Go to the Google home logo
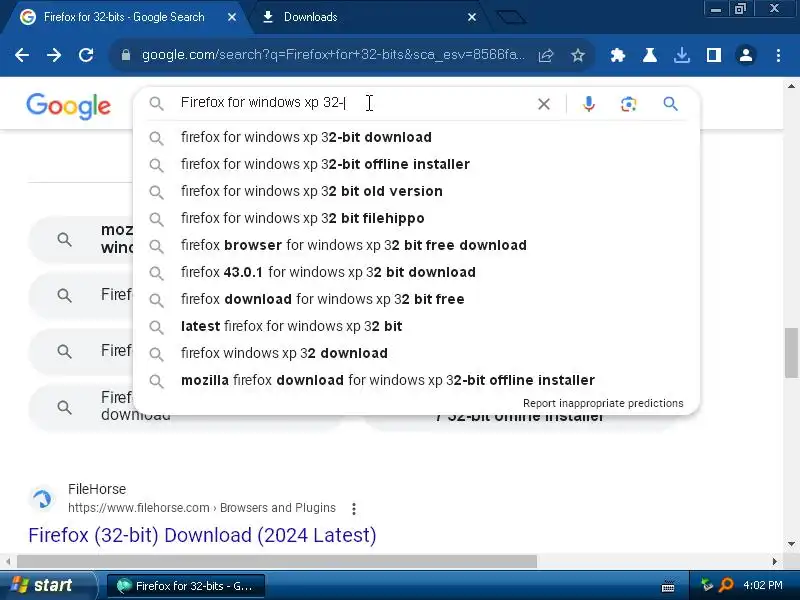 pos(68,106)
